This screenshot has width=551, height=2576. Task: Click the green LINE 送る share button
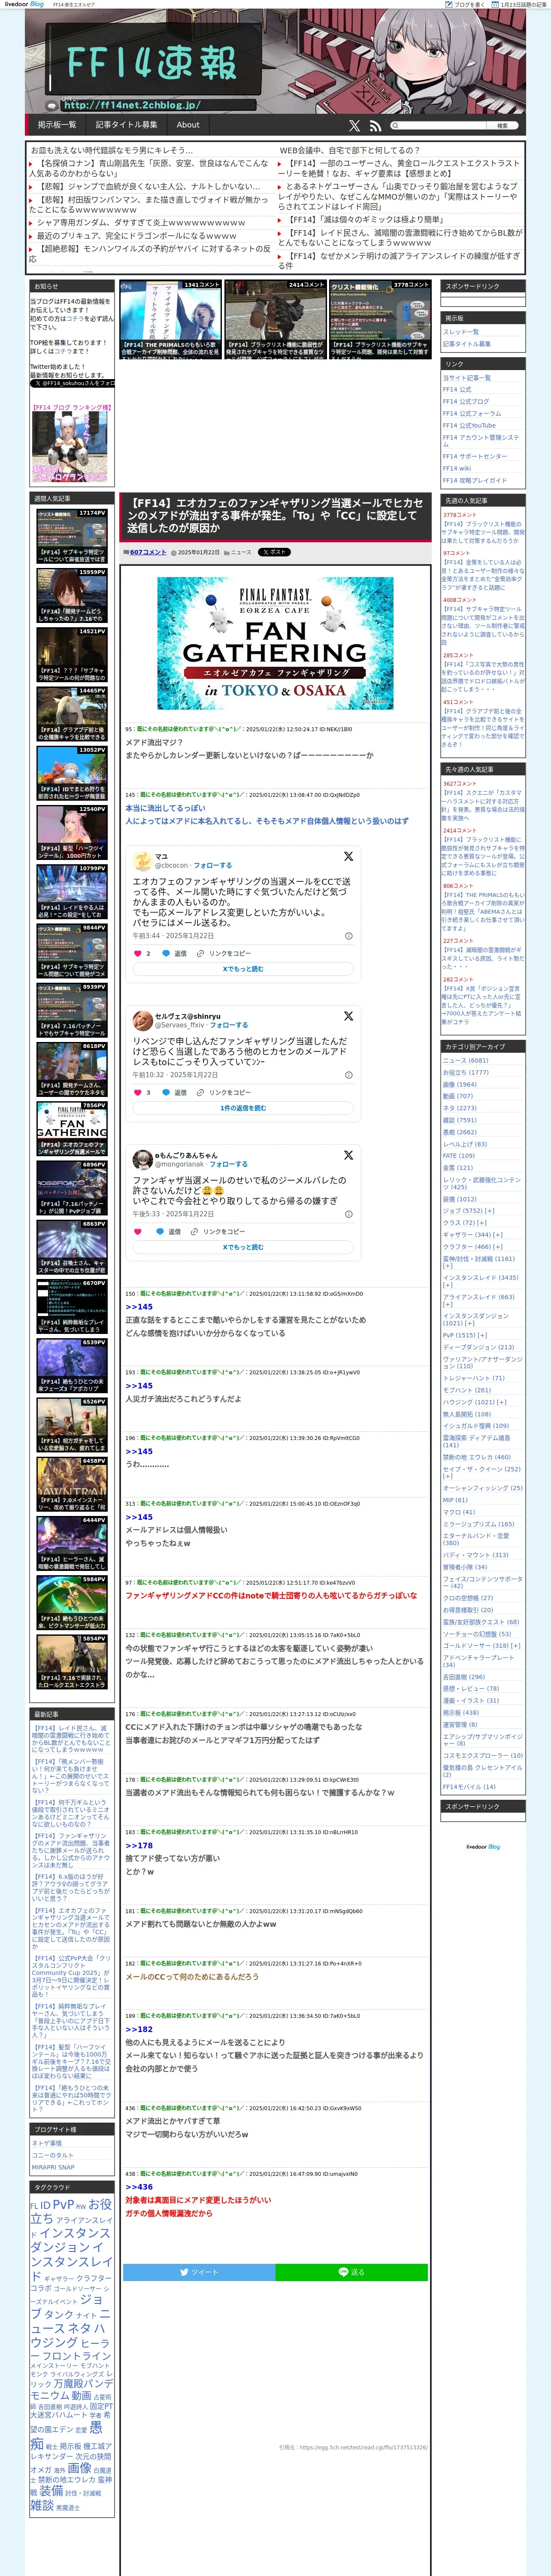(352, 2272)
